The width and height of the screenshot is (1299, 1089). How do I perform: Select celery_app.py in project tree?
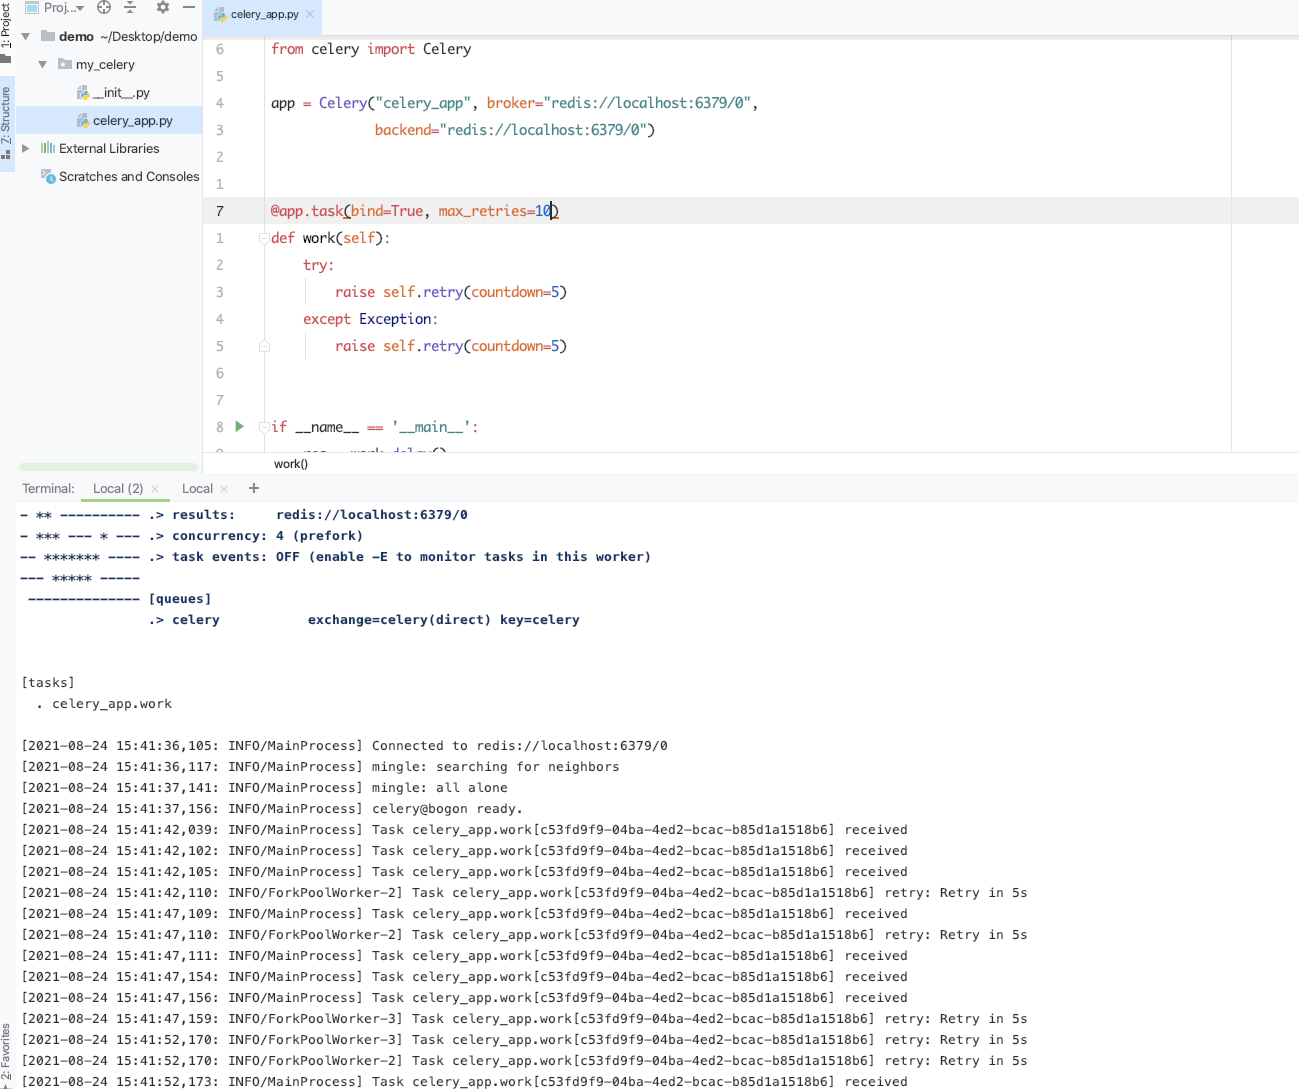pos(133,120)
